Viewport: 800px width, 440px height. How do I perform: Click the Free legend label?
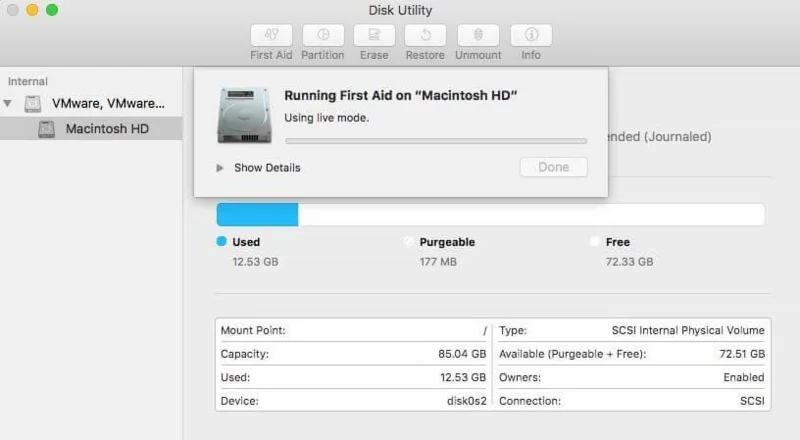(x=618, y=242)
